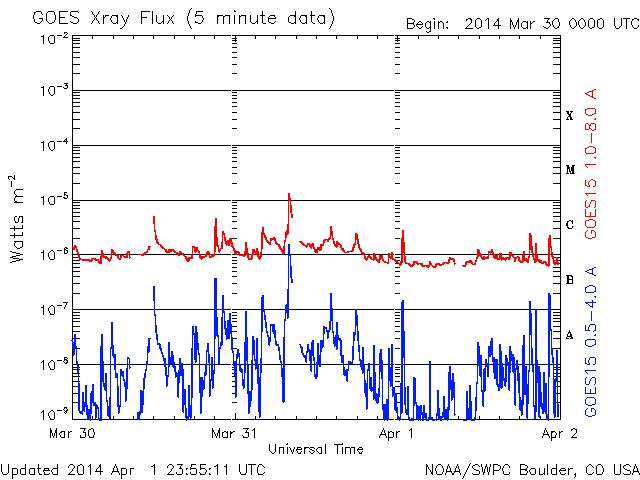
Task: Click the top y-axis tick label (10^-2)
Action: [x=53, y=38]
